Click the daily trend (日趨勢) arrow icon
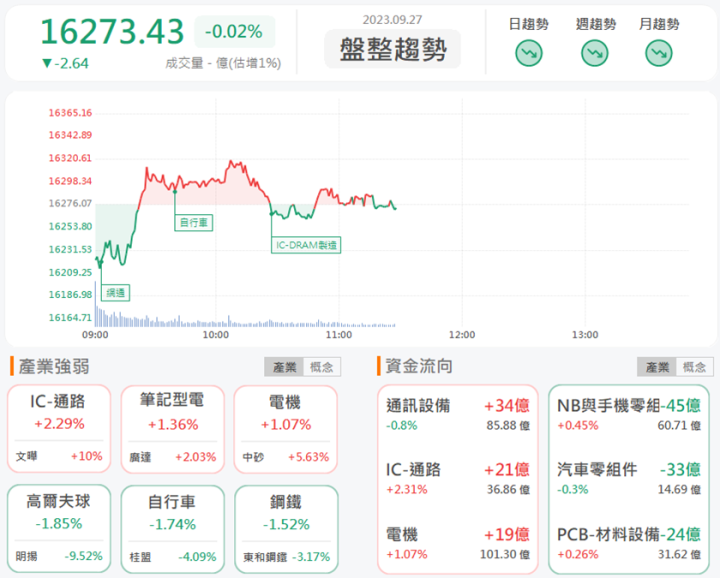This screenshot has height=578, width=720. coord(529,54)
